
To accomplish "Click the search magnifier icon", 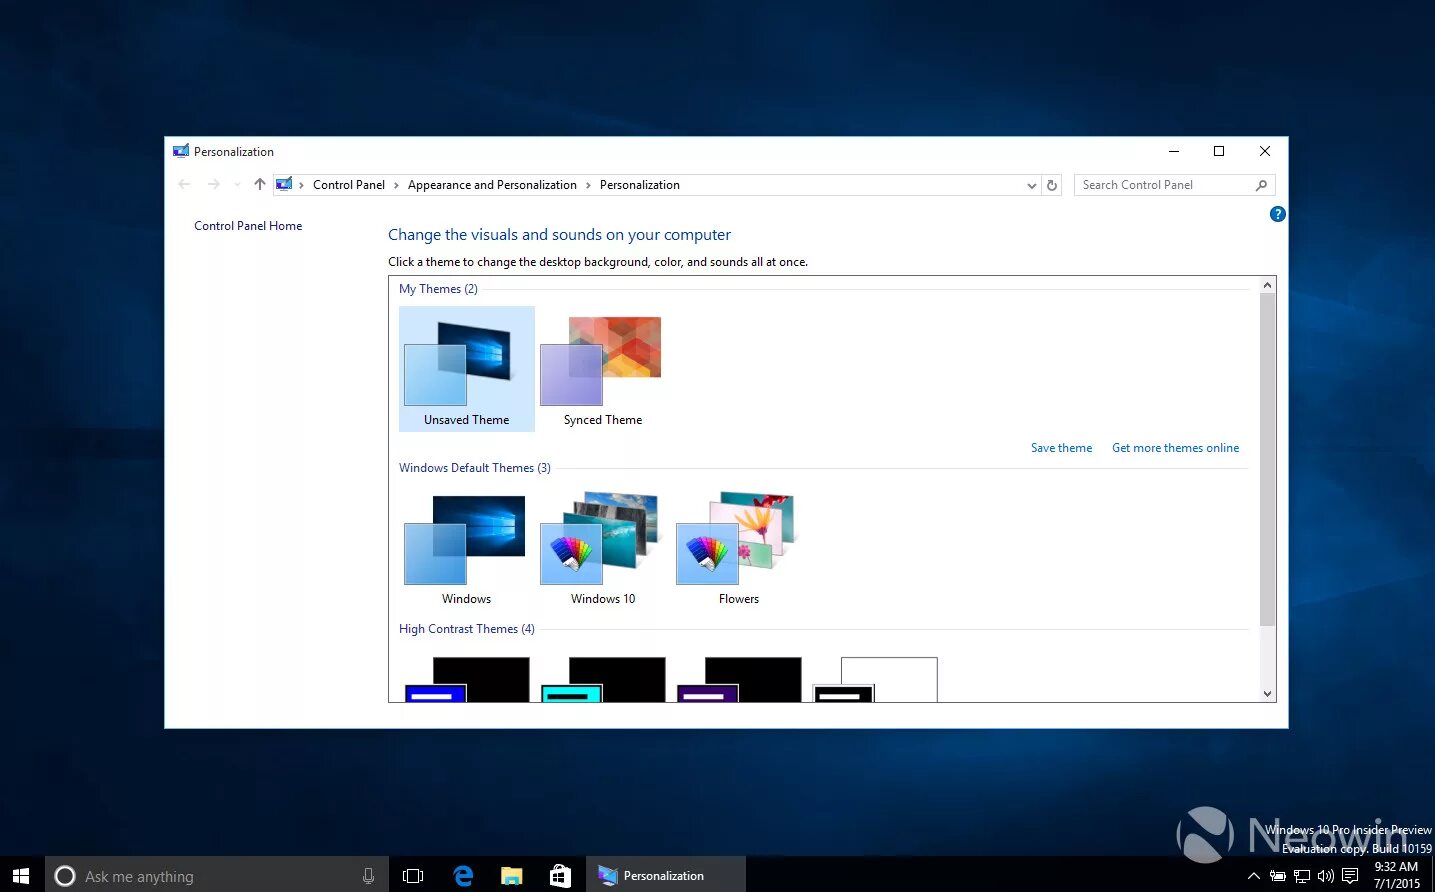I will click(x=1261, y=185).
